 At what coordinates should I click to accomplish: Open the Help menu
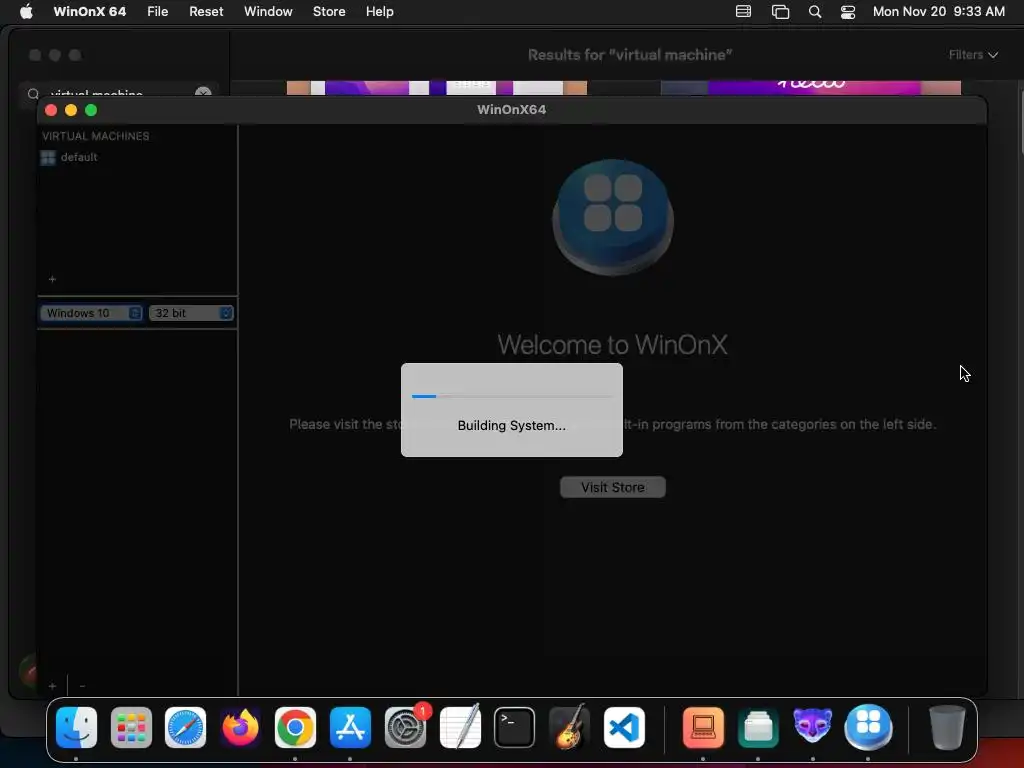pyautogui.click(x=379, y=12)
